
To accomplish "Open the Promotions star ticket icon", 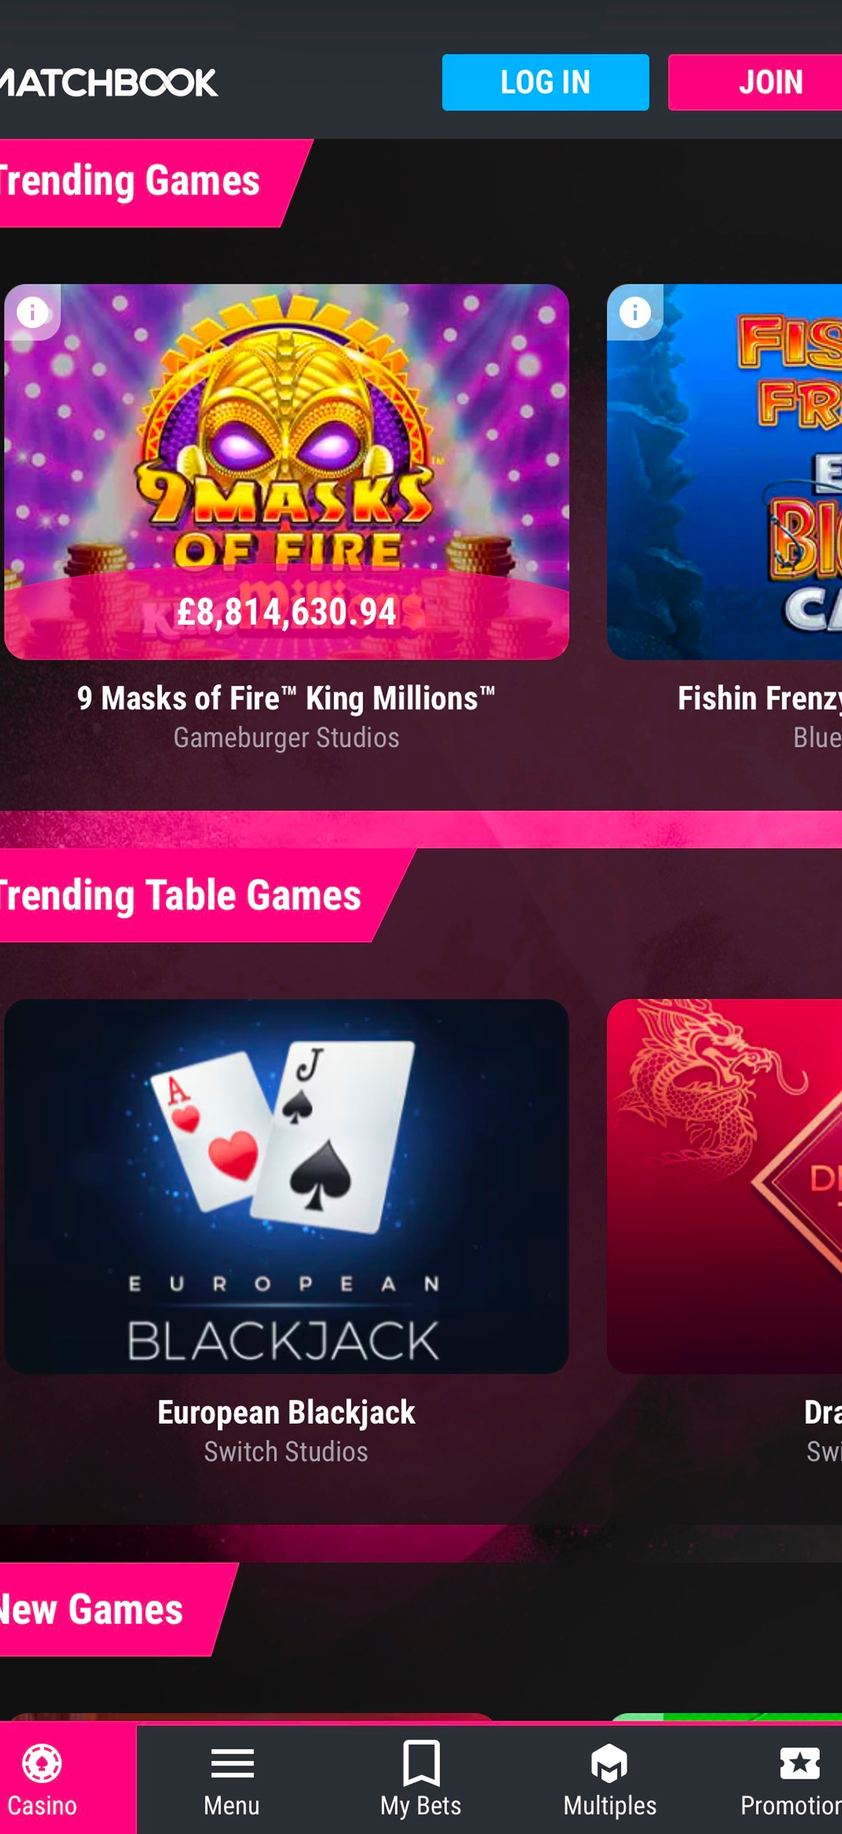I will 800,1763.
